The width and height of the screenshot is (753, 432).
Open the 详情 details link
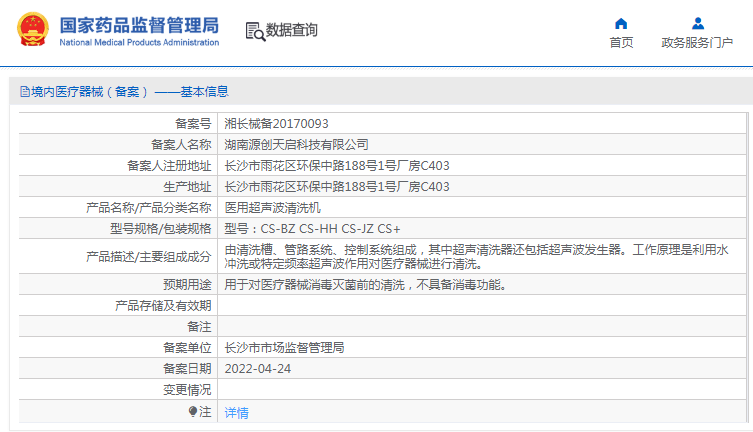(236, 413)
